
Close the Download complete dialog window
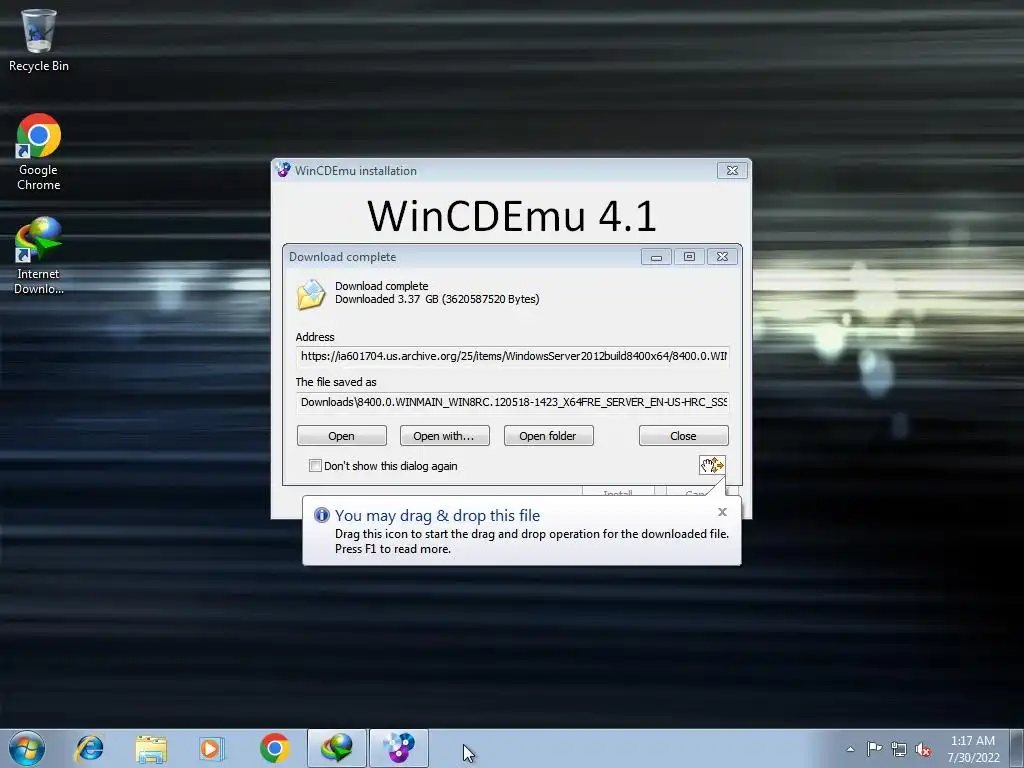click(x=722, y=257)
